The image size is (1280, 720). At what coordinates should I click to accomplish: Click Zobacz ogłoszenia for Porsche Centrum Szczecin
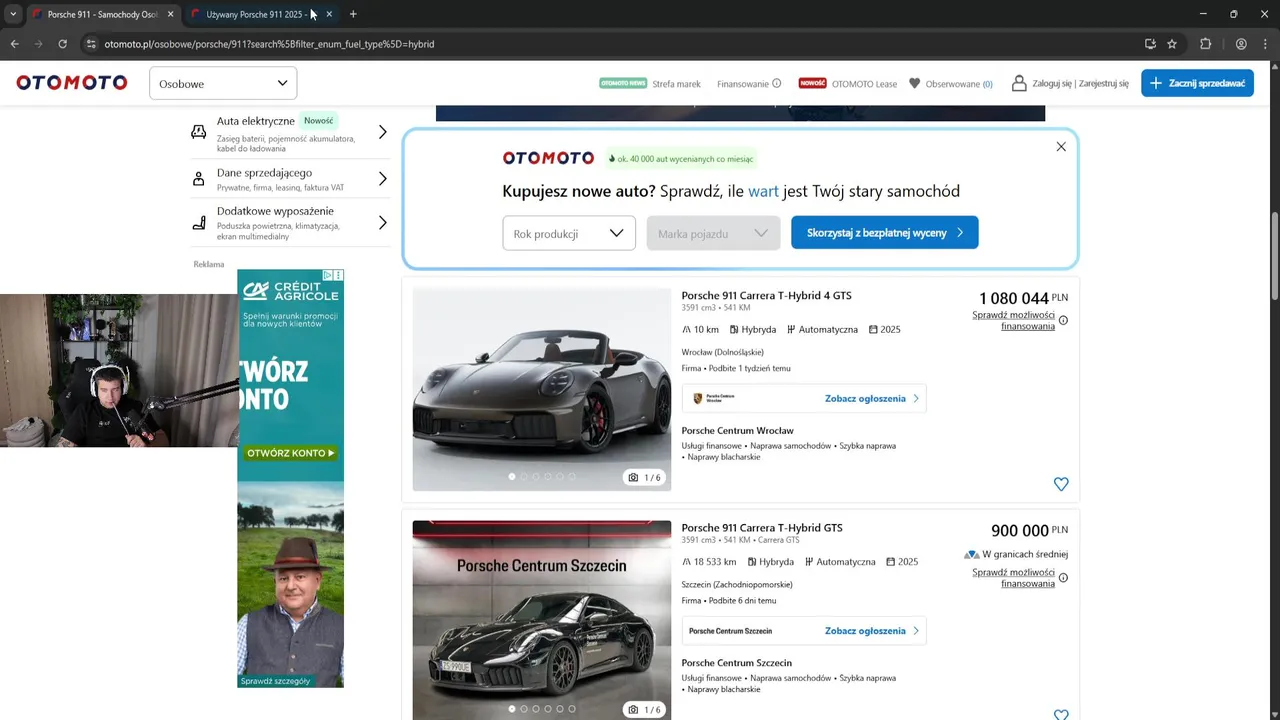[871, 631]
